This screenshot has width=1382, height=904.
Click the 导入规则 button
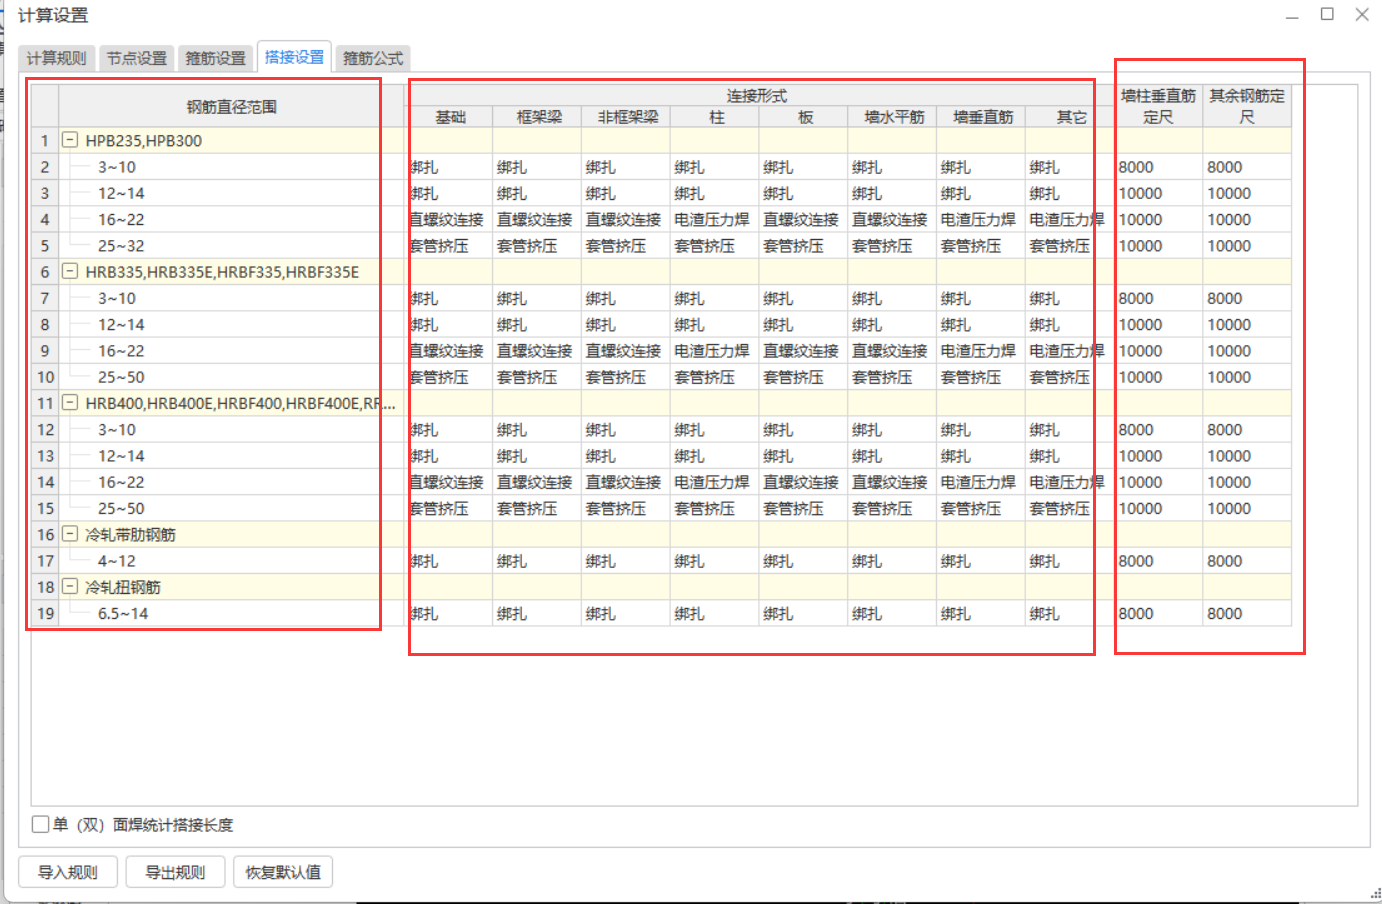pos(68,872)
